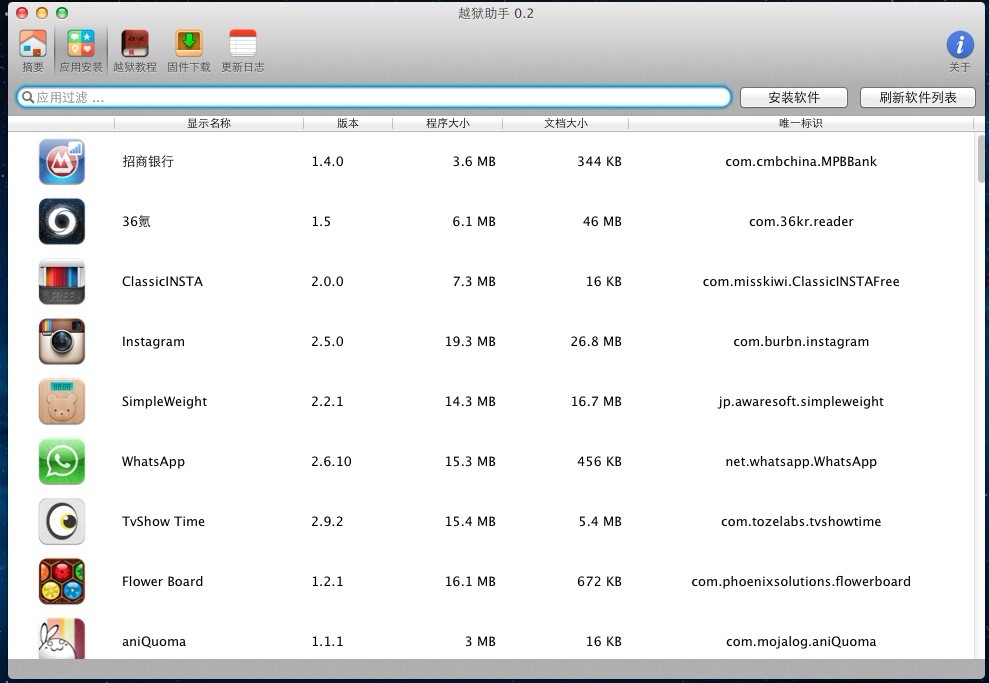The height and width of the screenshot is (683, 989).
Task: Click the 安装软件 install software button
Action: point(793,97)
